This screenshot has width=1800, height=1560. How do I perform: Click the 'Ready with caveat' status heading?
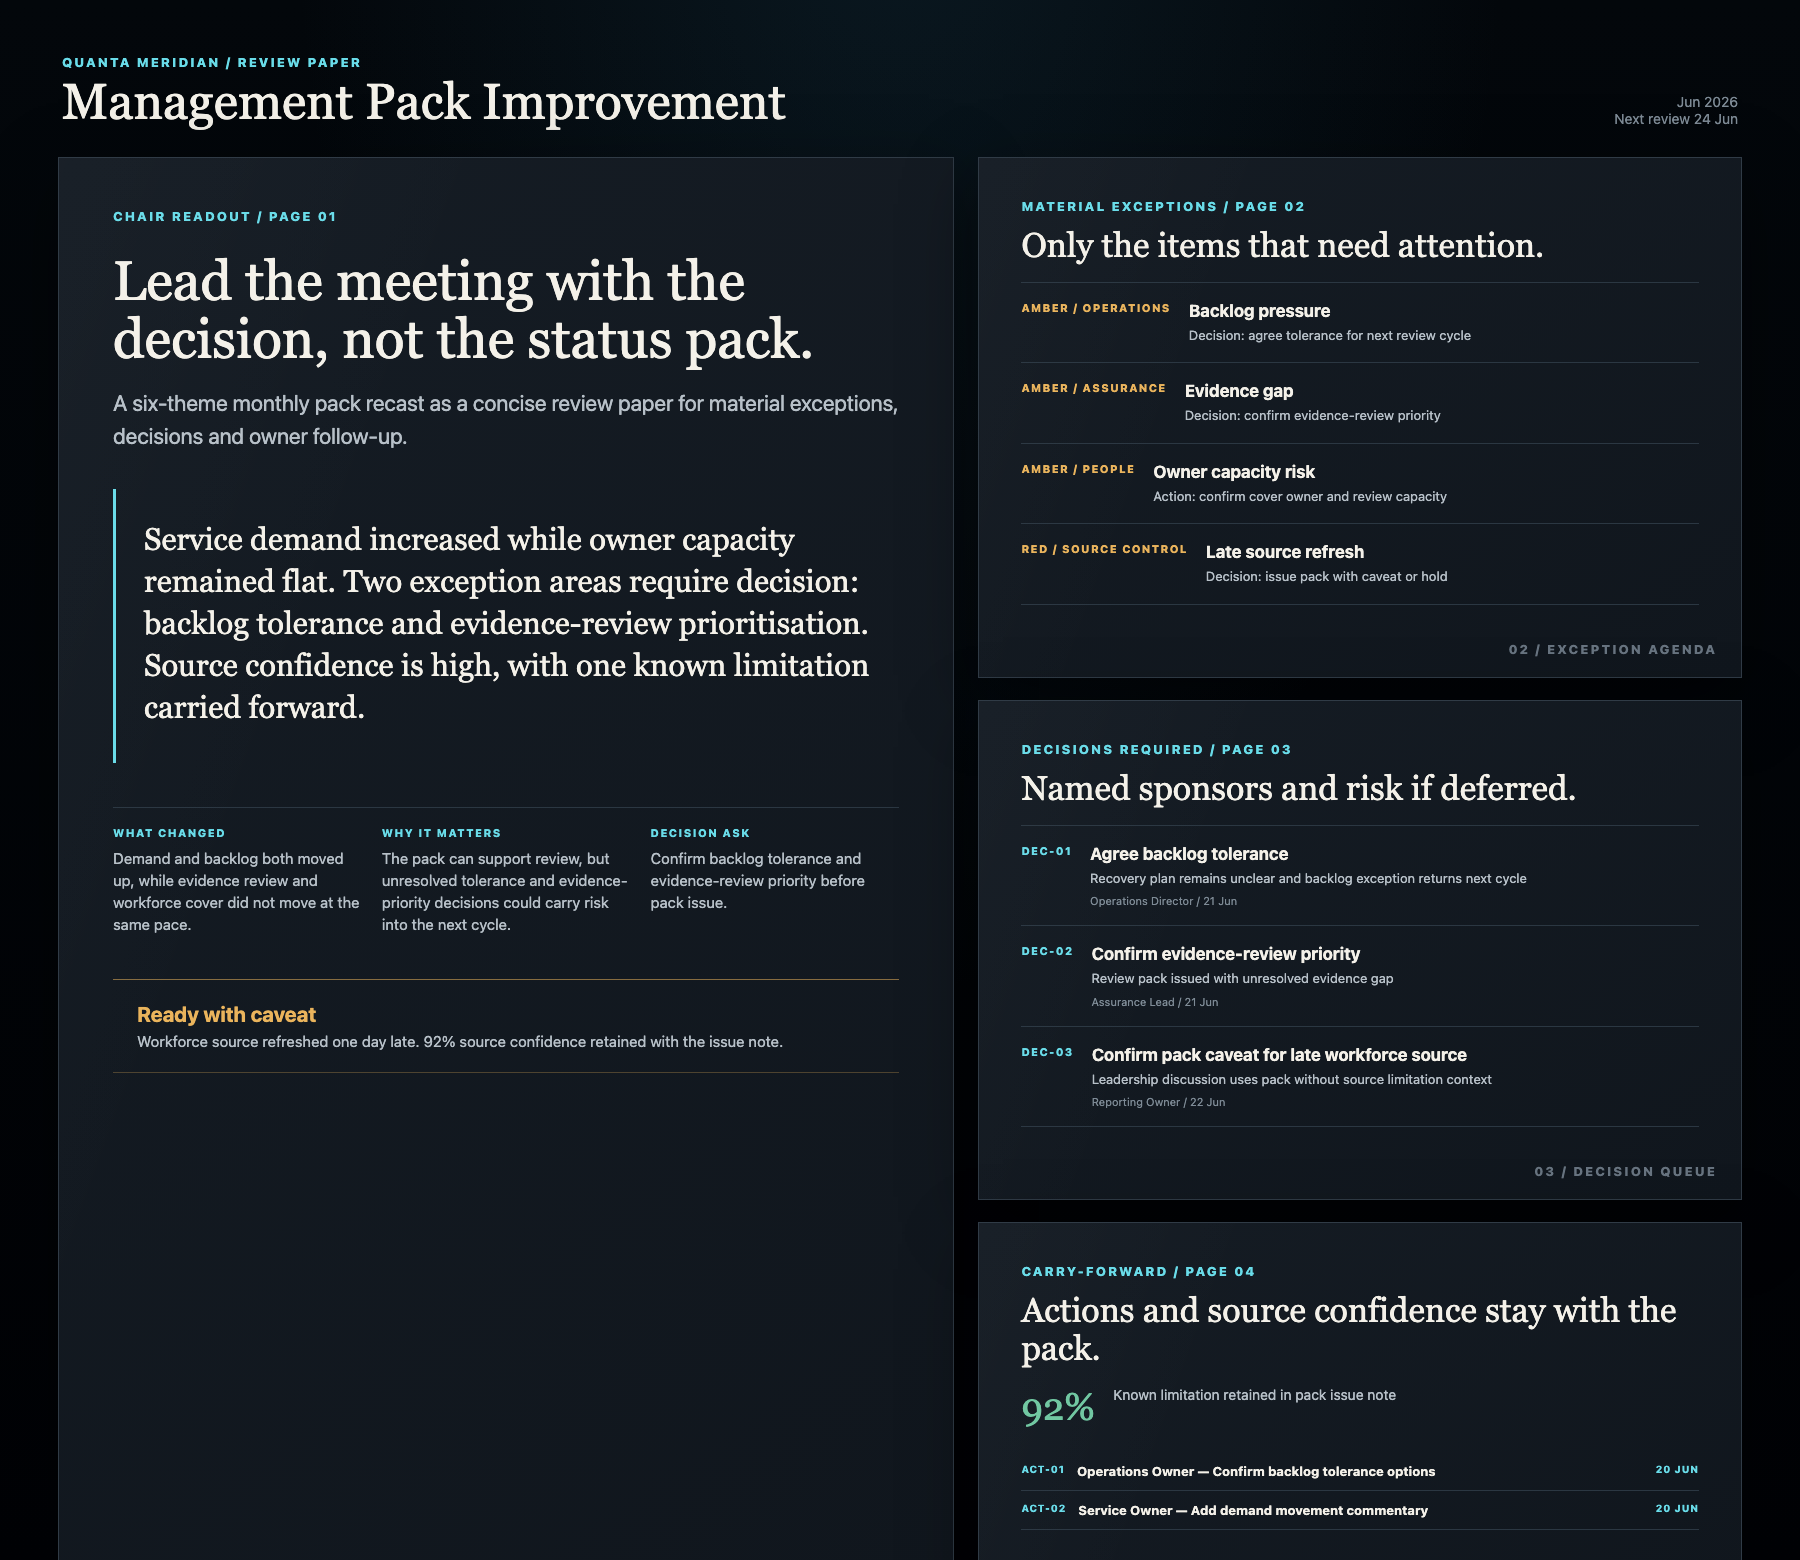click(x=226, y=1014)
